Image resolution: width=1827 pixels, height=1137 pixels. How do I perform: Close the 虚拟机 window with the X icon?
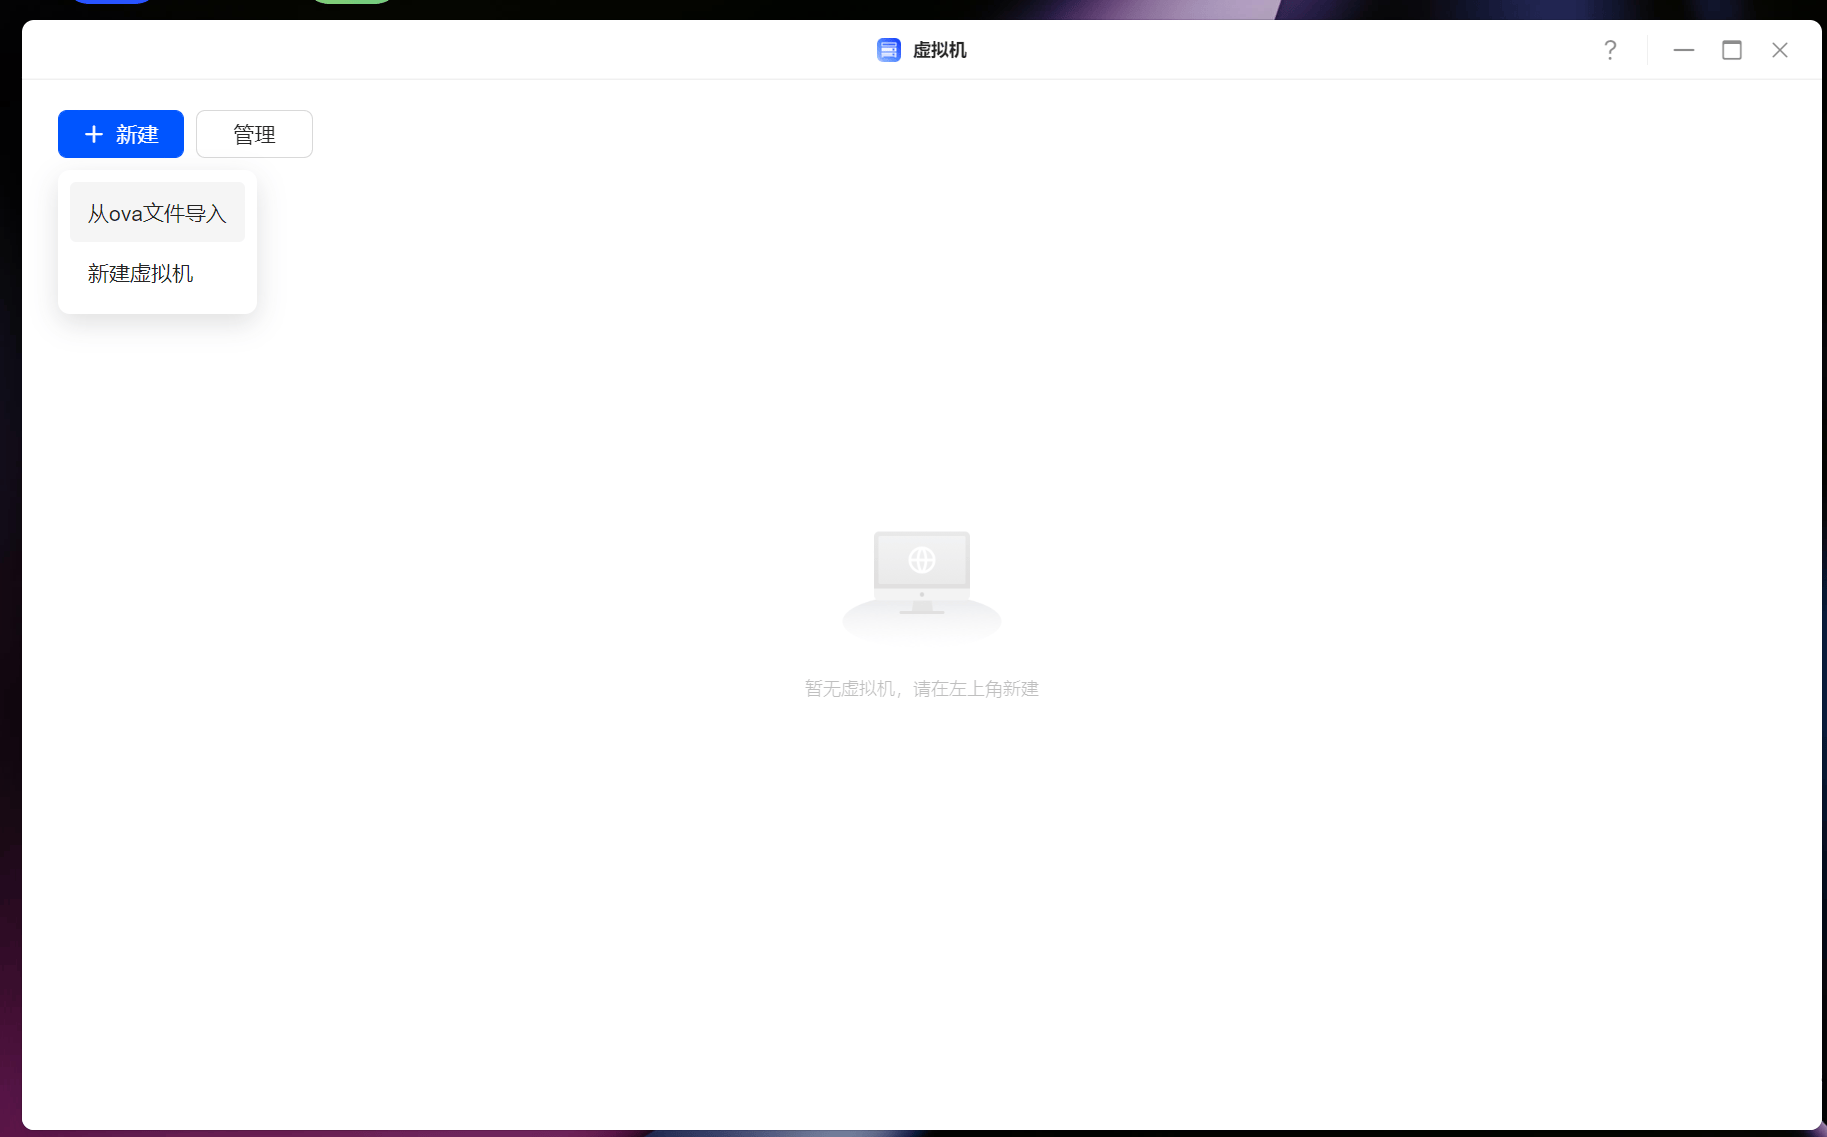(1780, 49)
